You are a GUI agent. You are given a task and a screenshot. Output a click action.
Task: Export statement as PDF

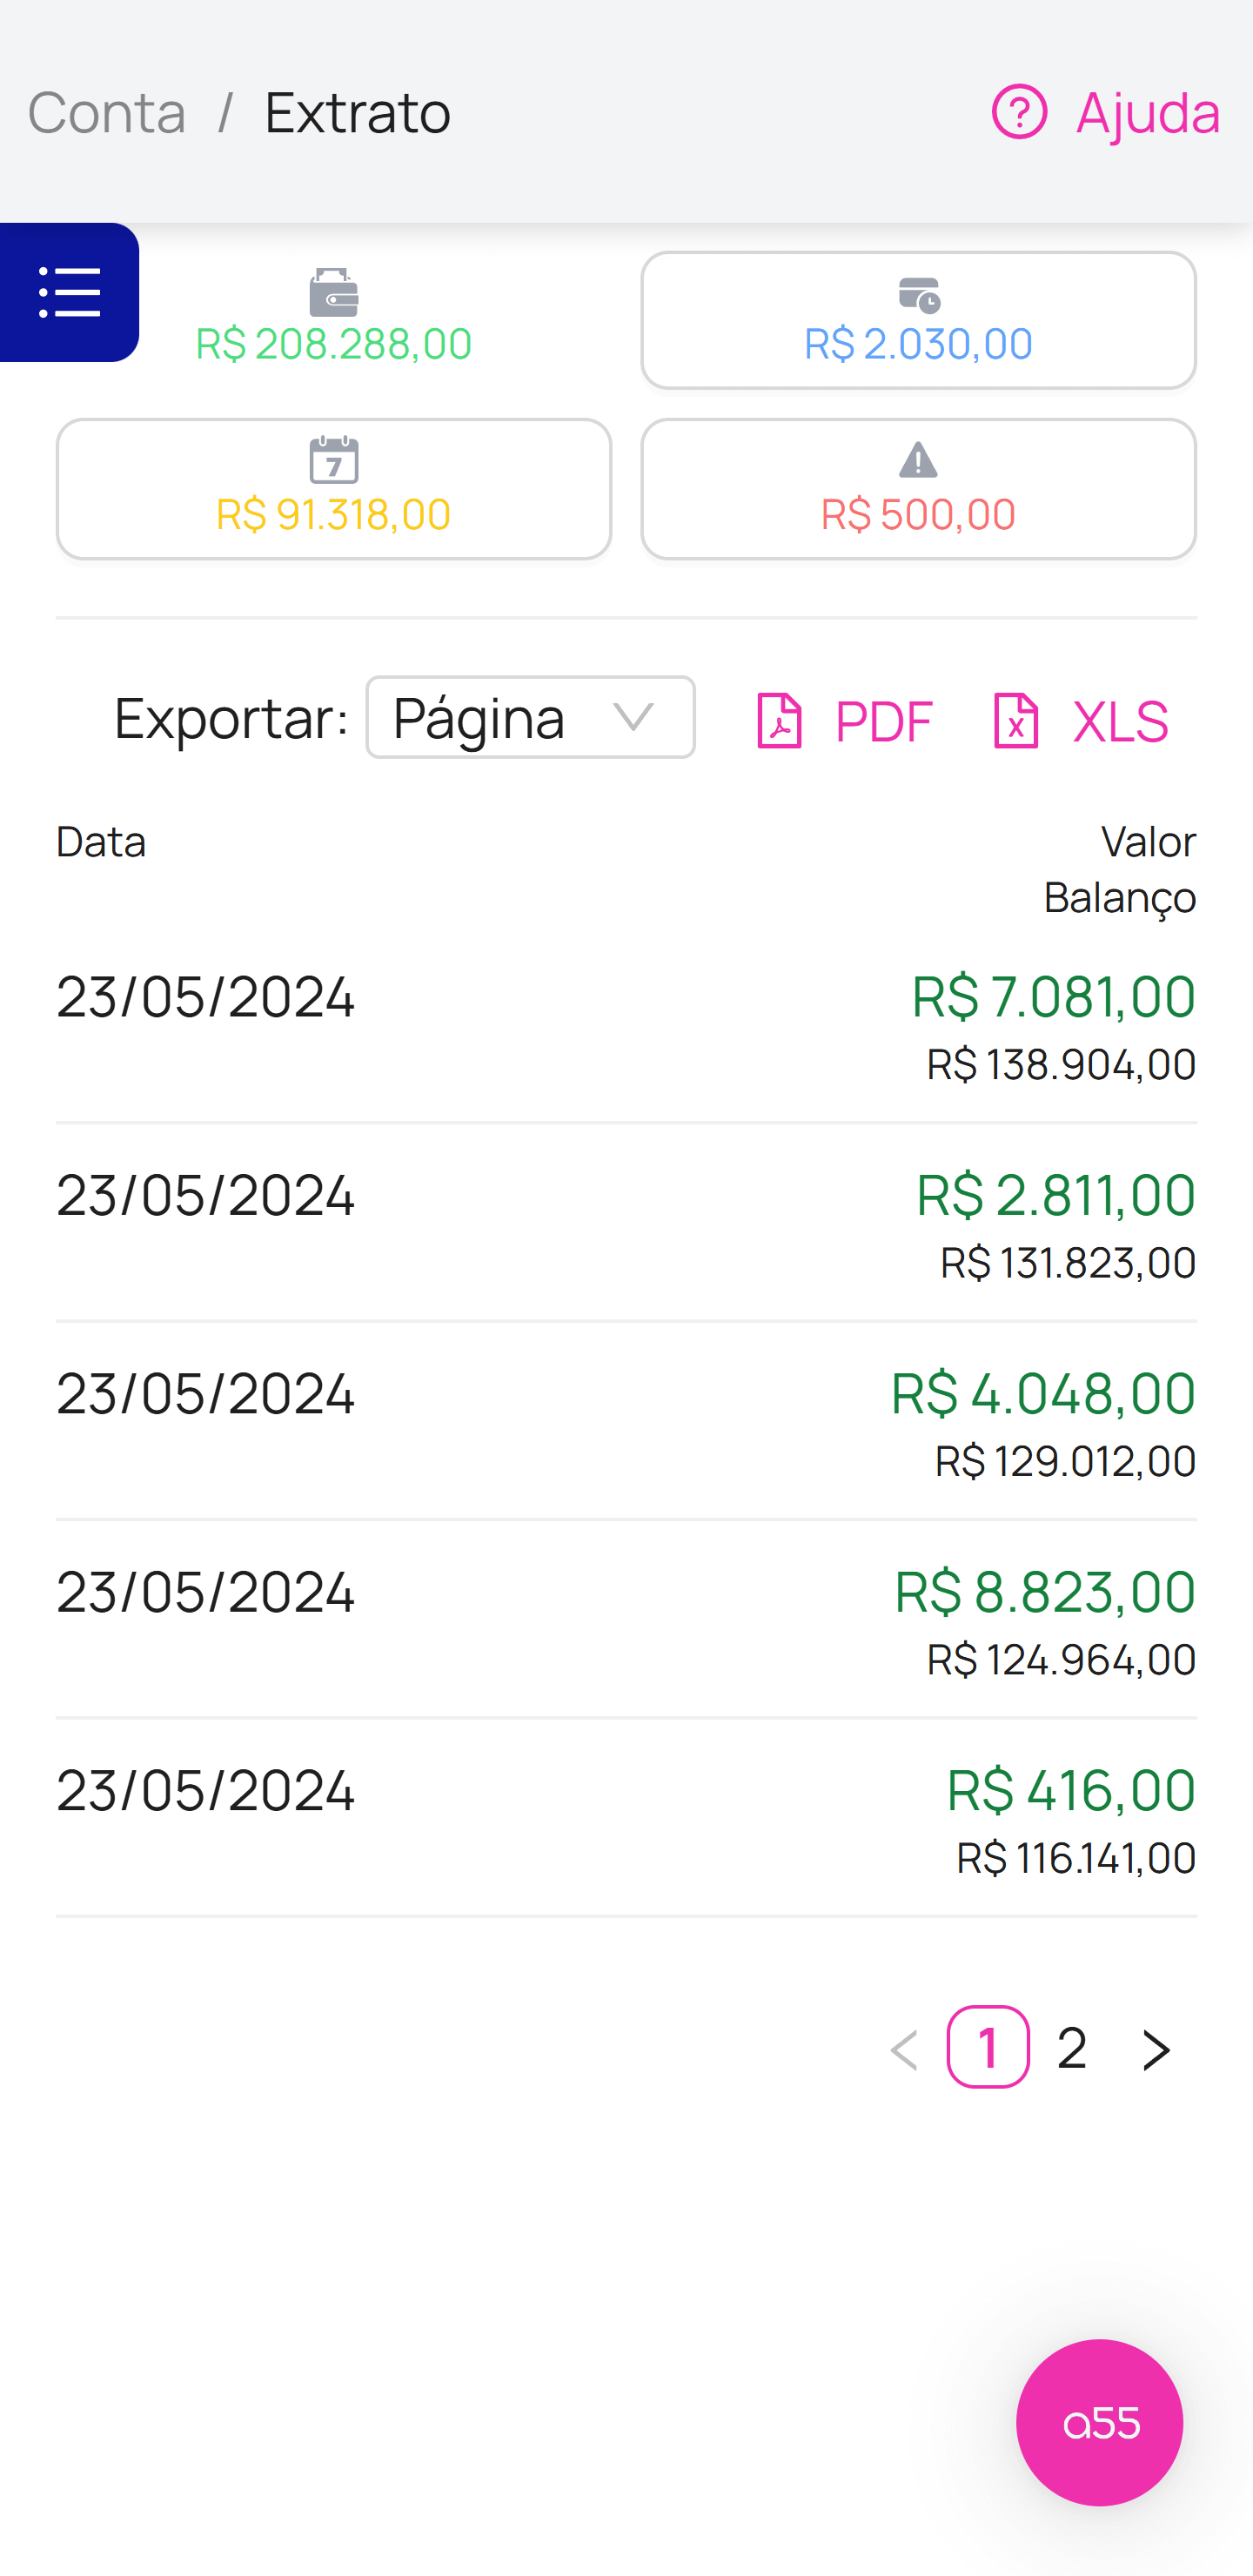click(845, 720)
